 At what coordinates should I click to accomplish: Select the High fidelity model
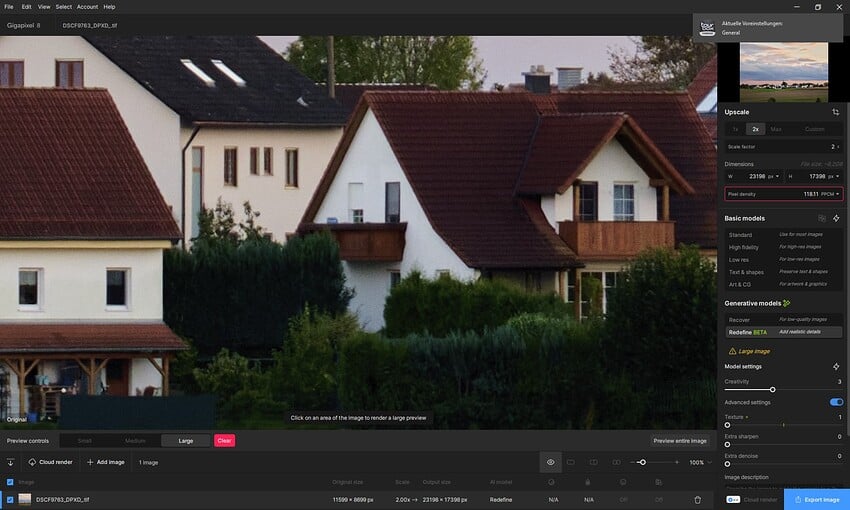pyautogui.click(x=784, y=247)
